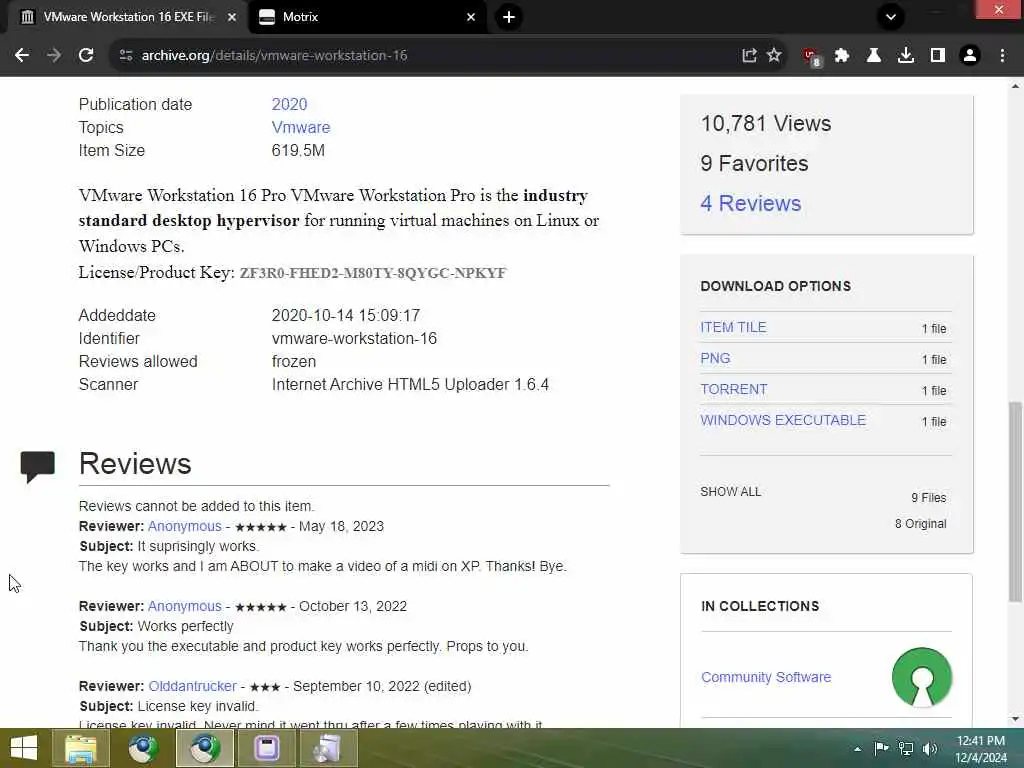Switch to the Motrix tab
This screenshot has width=1024, height=768.
(x=368, y=17)
